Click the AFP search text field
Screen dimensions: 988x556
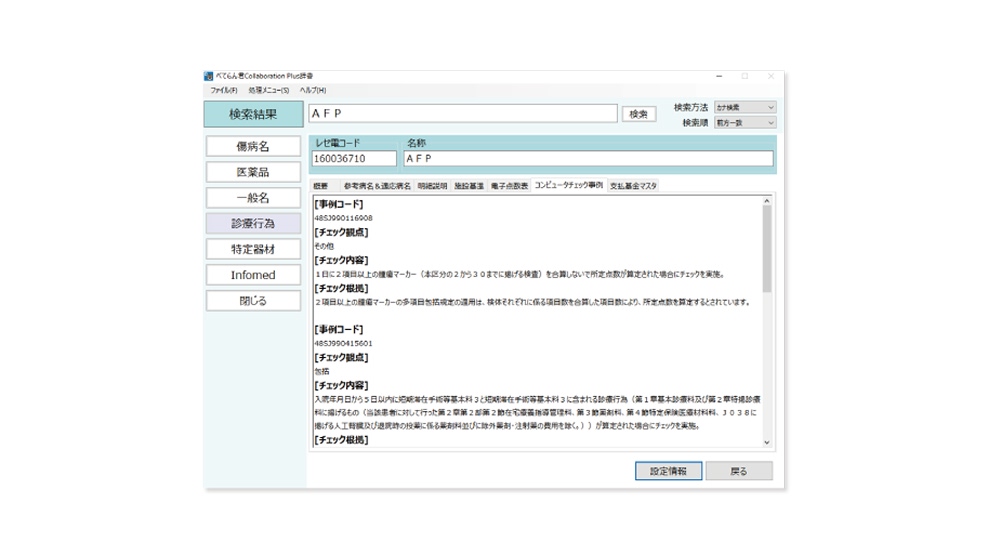point(463,114)
